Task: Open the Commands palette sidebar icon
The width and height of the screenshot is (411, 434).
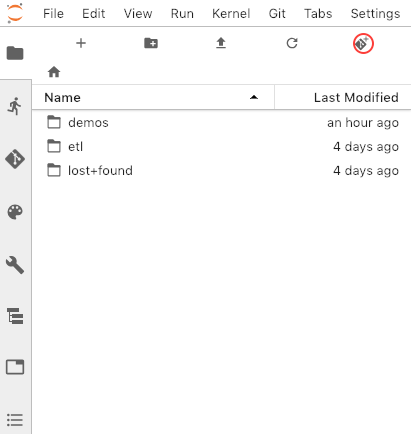Action: pos(15,212)
